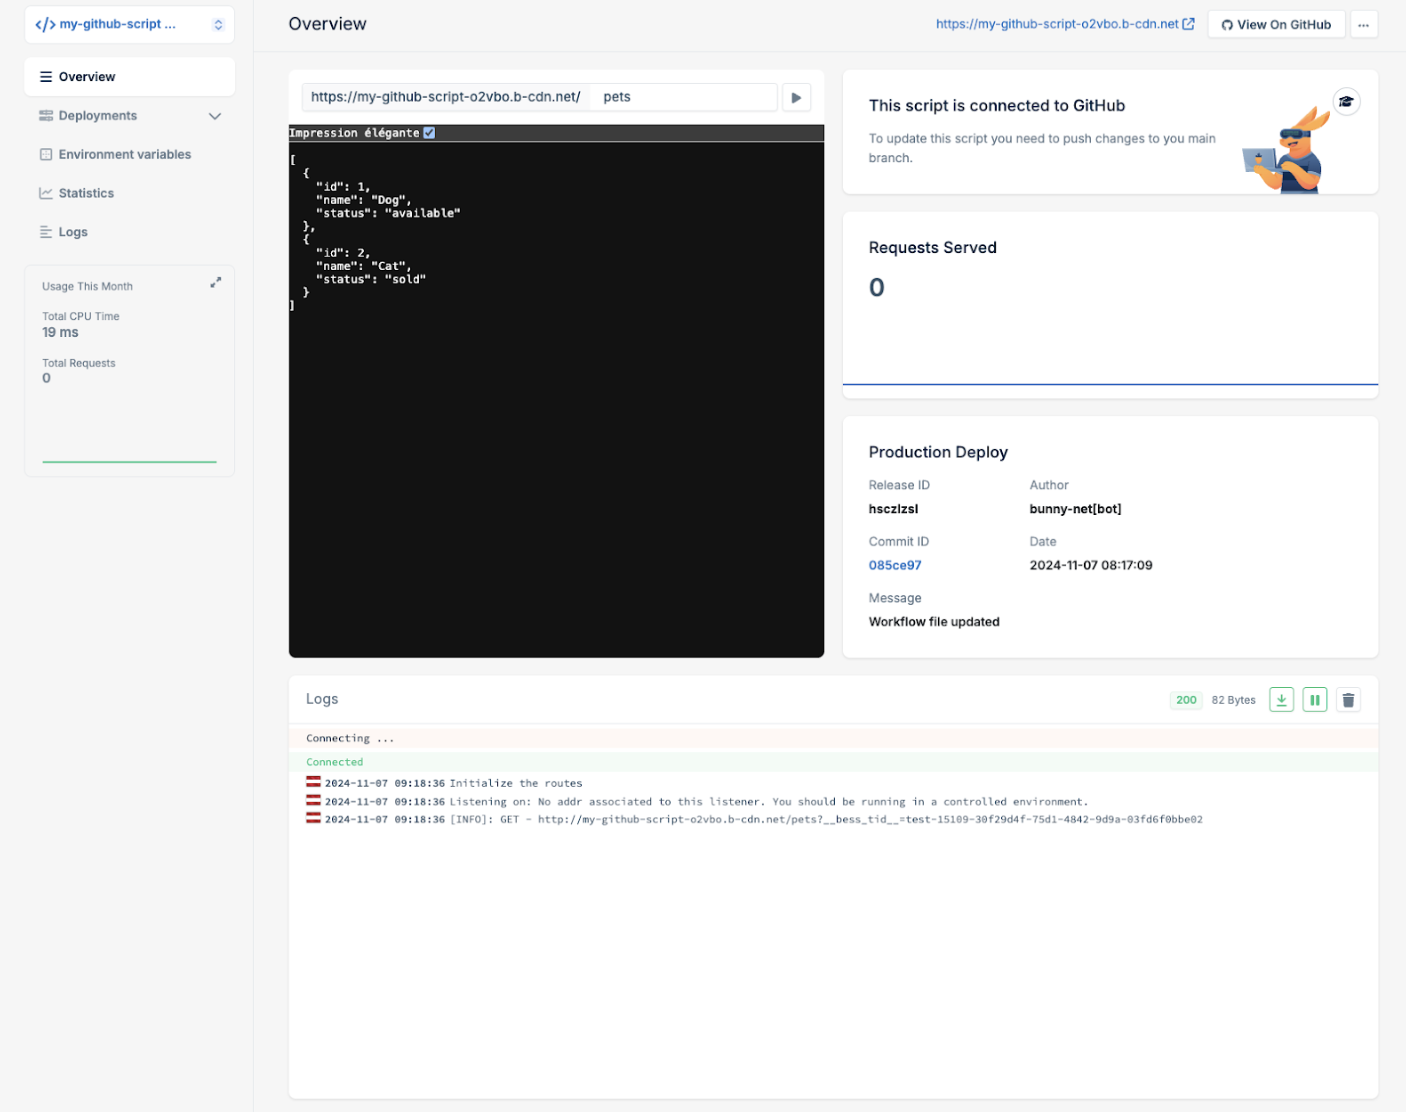Click the Overview hamburger icon
The height and width of the screenshot is (1112, 1406).
[46, 77]
